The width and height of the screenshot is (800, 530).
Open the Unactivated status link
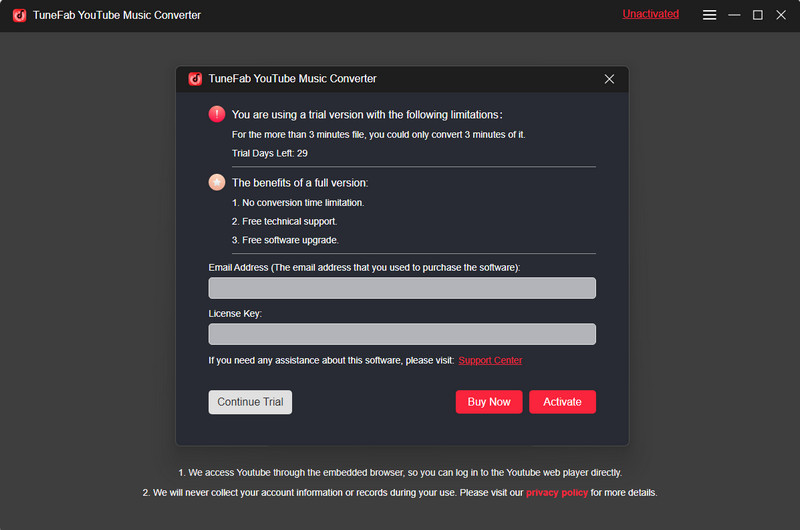pyautogui.click(x=651, y=14)
